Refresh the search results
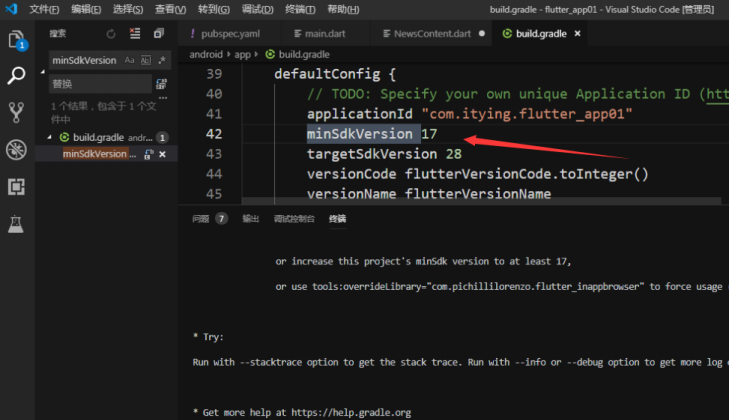 click(x=110, y=33)
